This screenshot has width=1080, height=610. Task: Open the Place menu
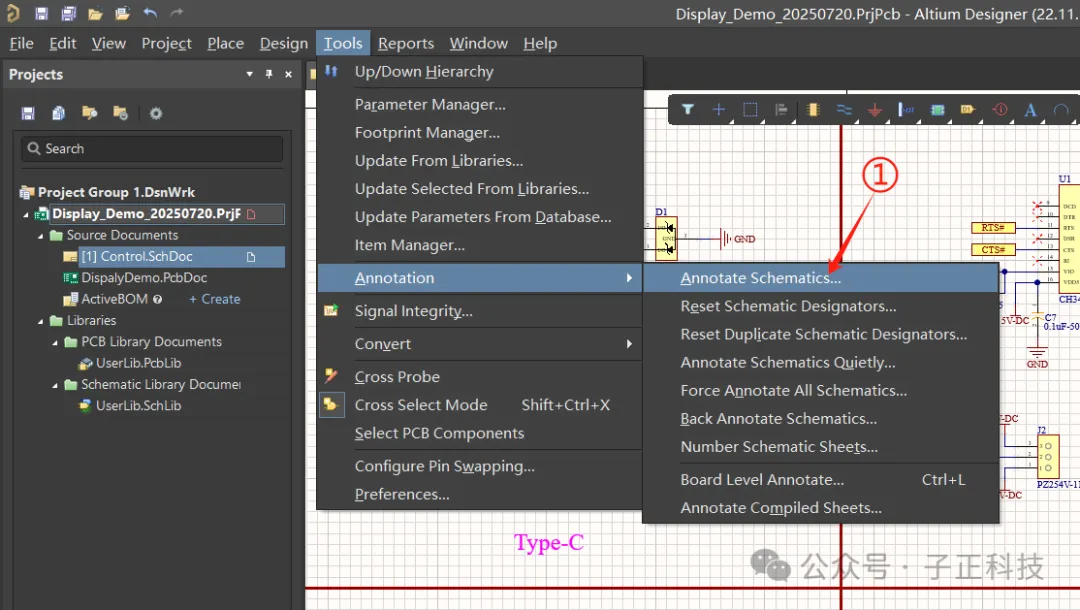click(x=225, y=43)
